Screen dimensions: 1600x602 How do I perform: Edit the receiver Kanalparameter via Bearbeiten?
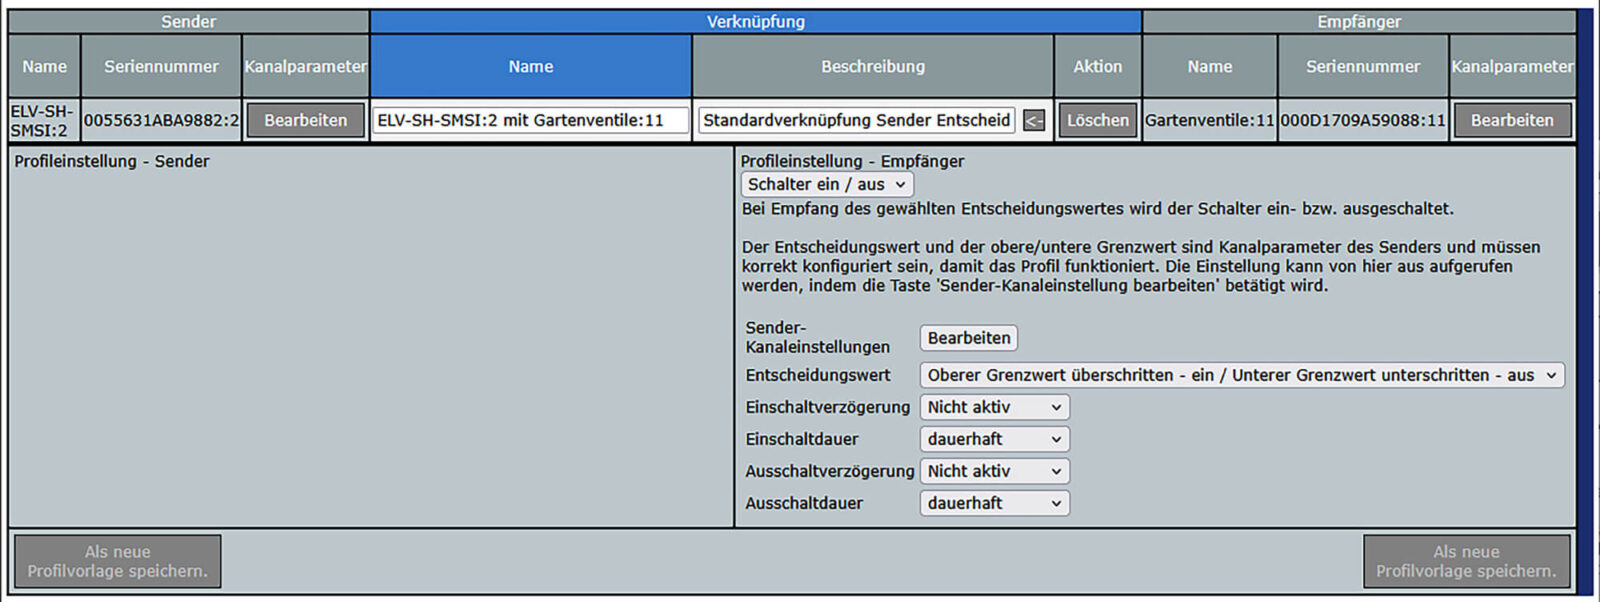(1511, 120)
